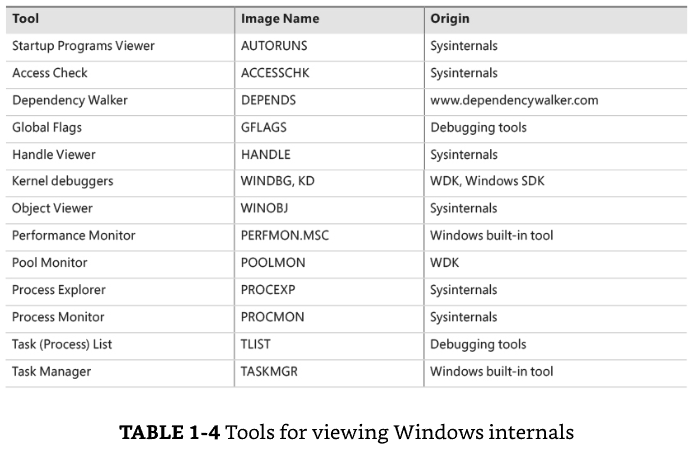This screenshot has height=457, width=692.
Task: Select the Access Check tool entry
Action: [50, 73]
